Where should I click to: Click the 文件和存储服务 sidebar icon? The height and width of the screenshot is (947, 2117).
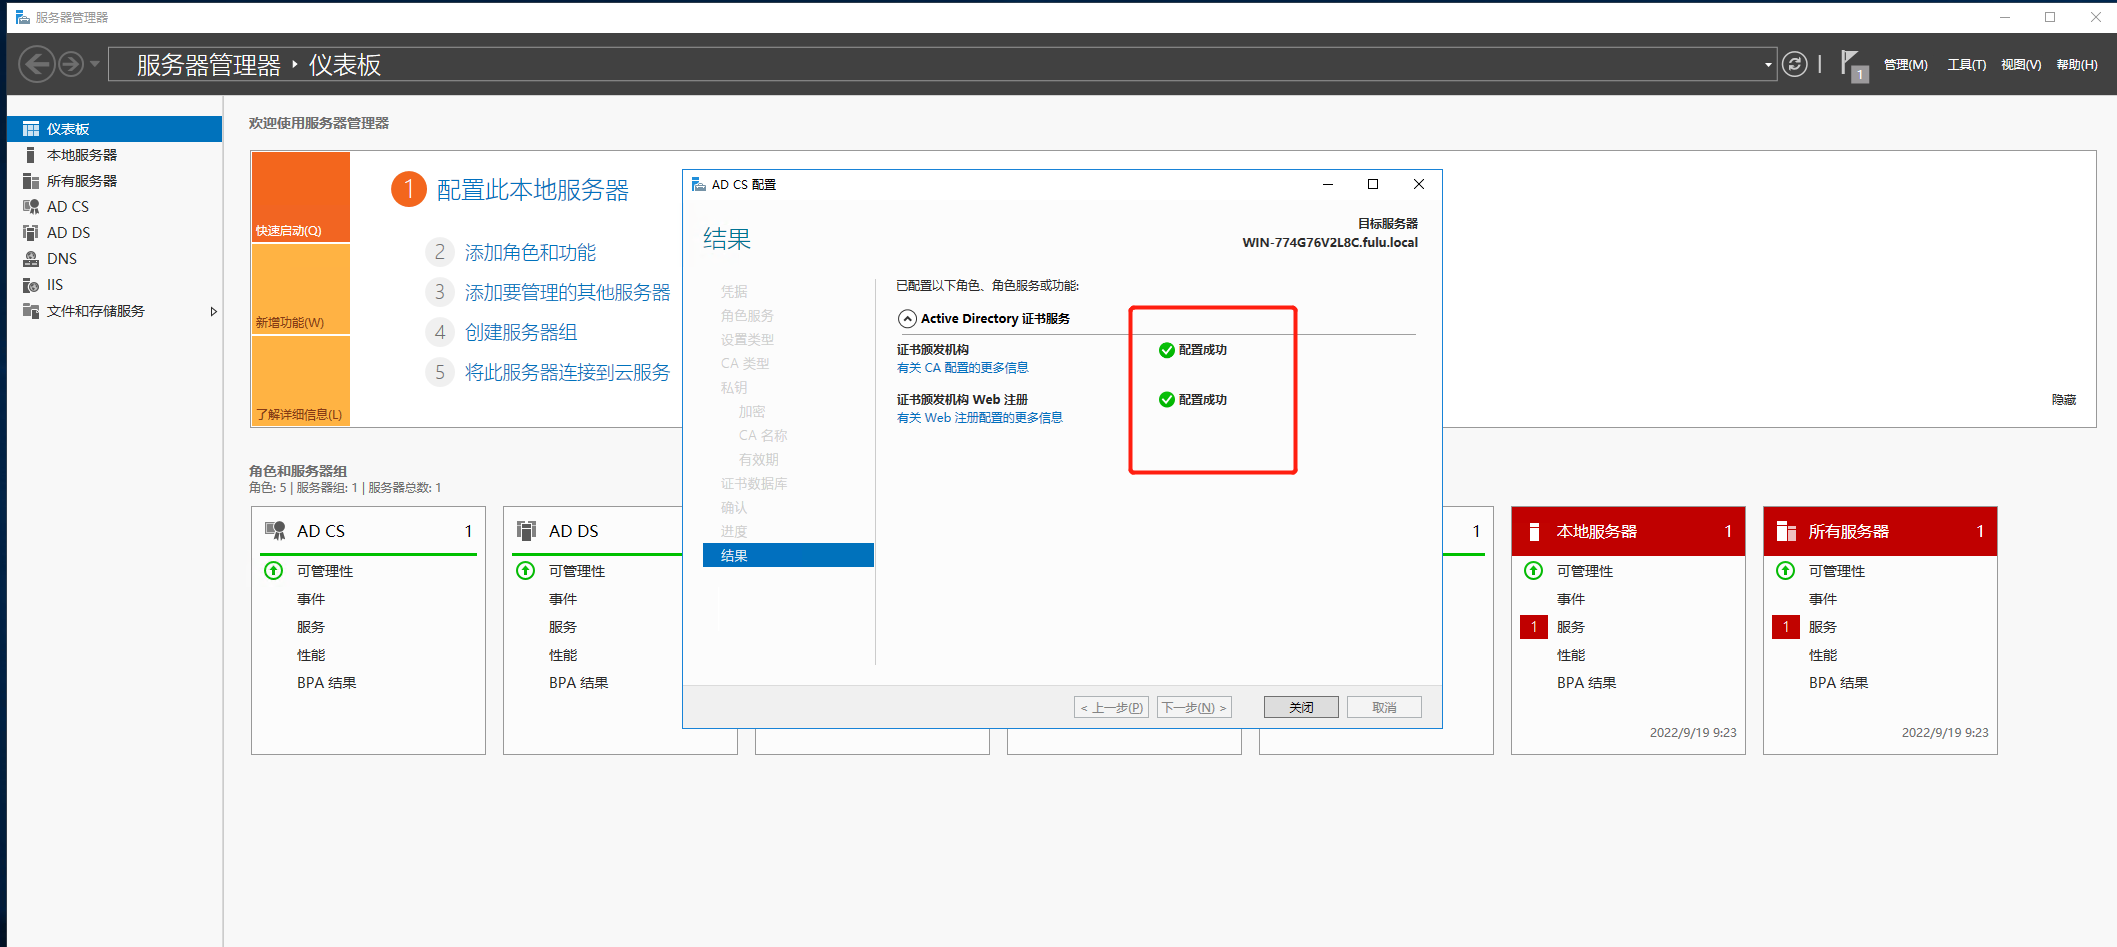point(31,311)
